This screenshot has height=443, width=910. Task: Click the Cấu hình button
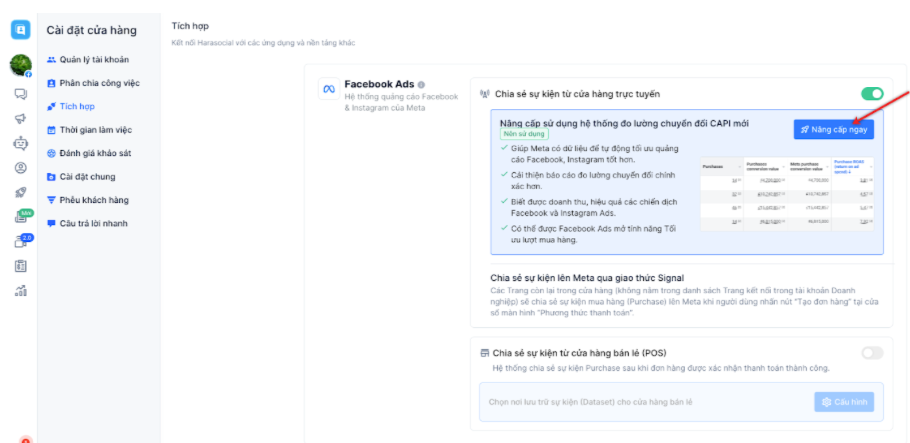tap(844, 402)
